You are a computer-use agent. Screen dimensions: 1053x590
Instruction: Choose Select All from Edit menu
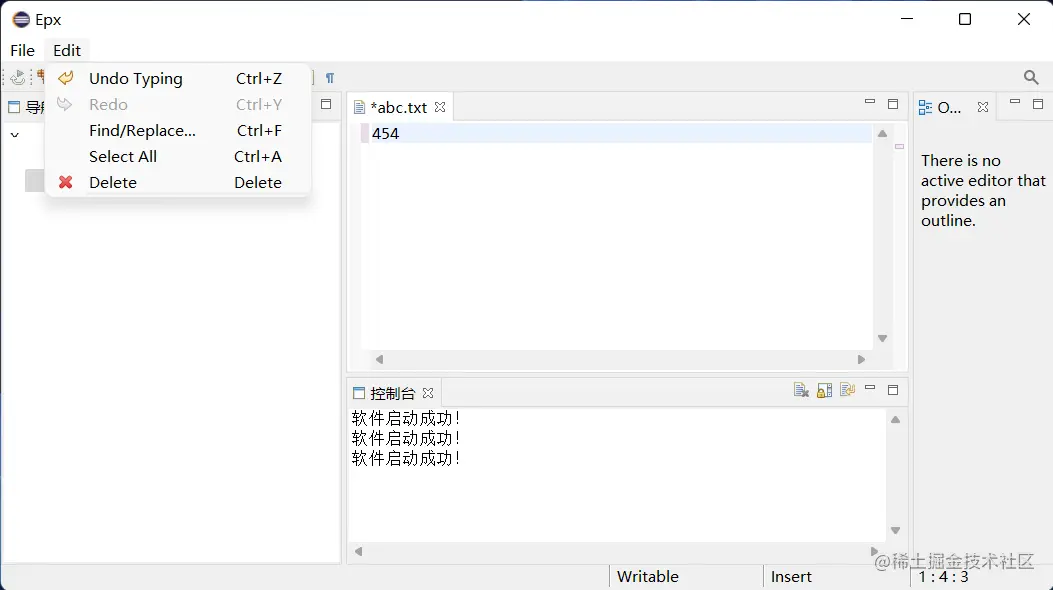click(x=178, y=156)
